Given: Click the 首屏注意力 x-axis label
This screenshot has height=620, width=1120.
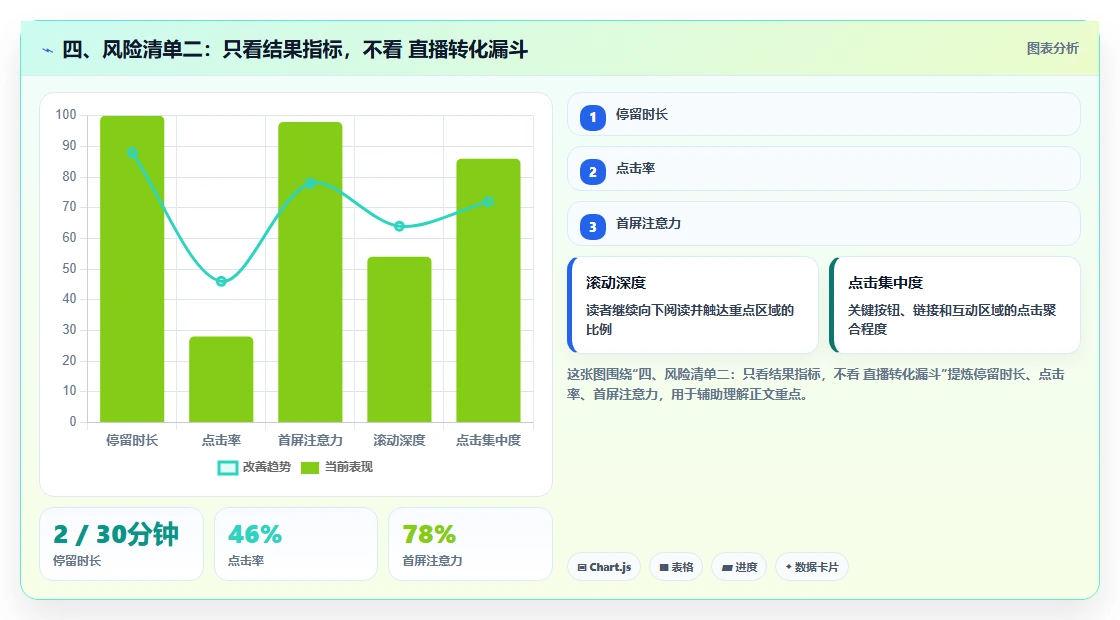Looking at the screenshot, I should pyautogui.click(x=310, y=441).
